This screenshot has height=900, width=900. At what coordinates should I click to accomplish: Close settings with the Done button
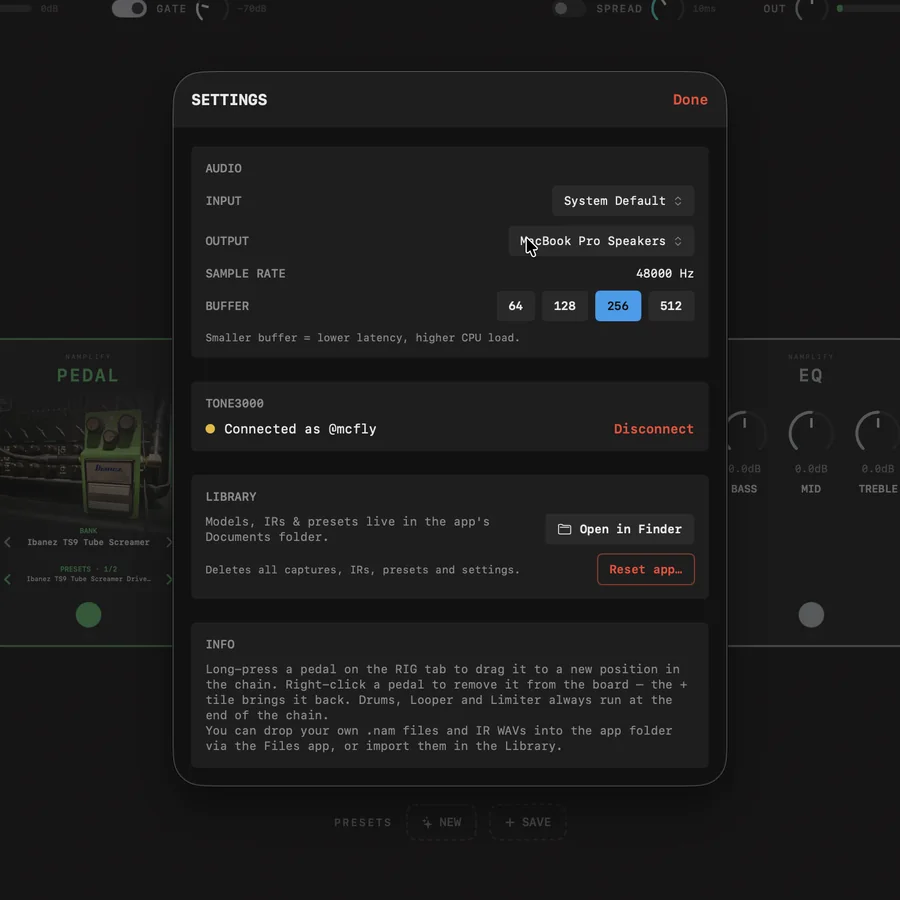[x=690, y=100]
